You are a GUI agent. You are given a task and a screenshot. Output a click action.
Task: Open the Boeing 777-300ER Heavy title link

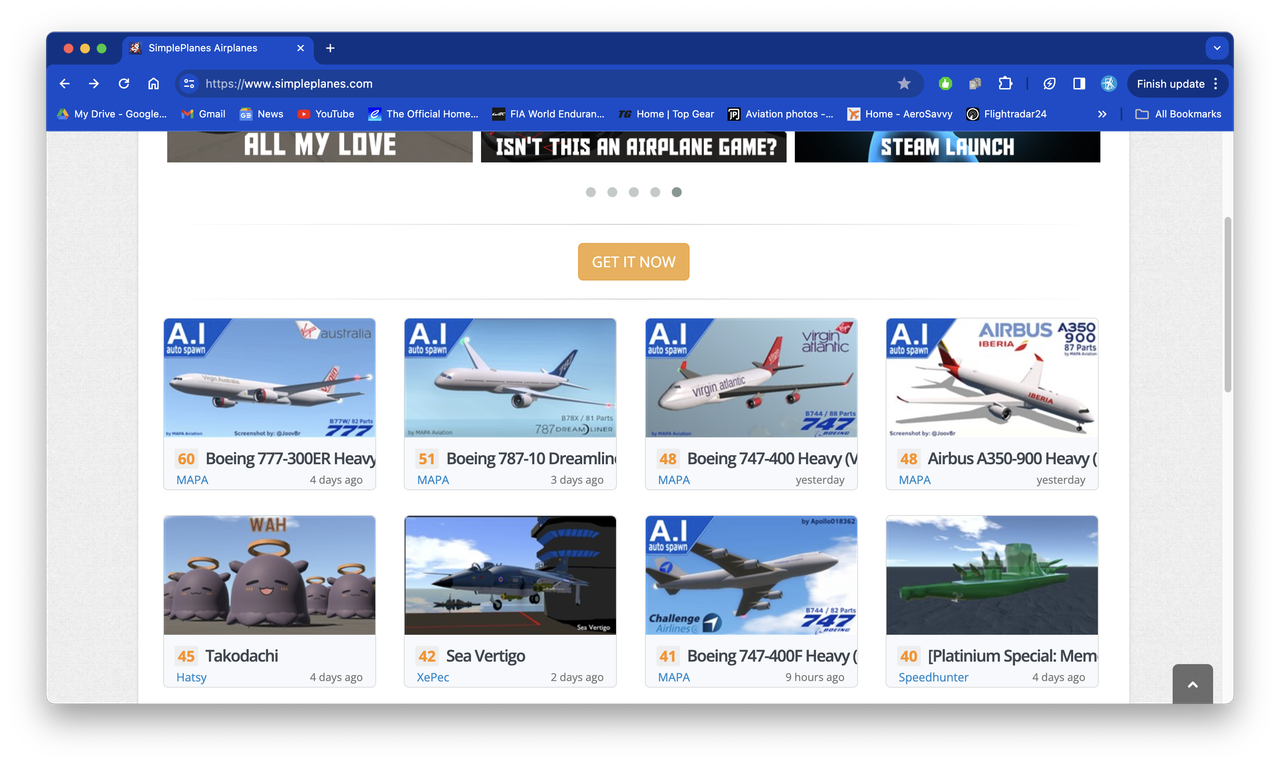click(x=290, y=459)
